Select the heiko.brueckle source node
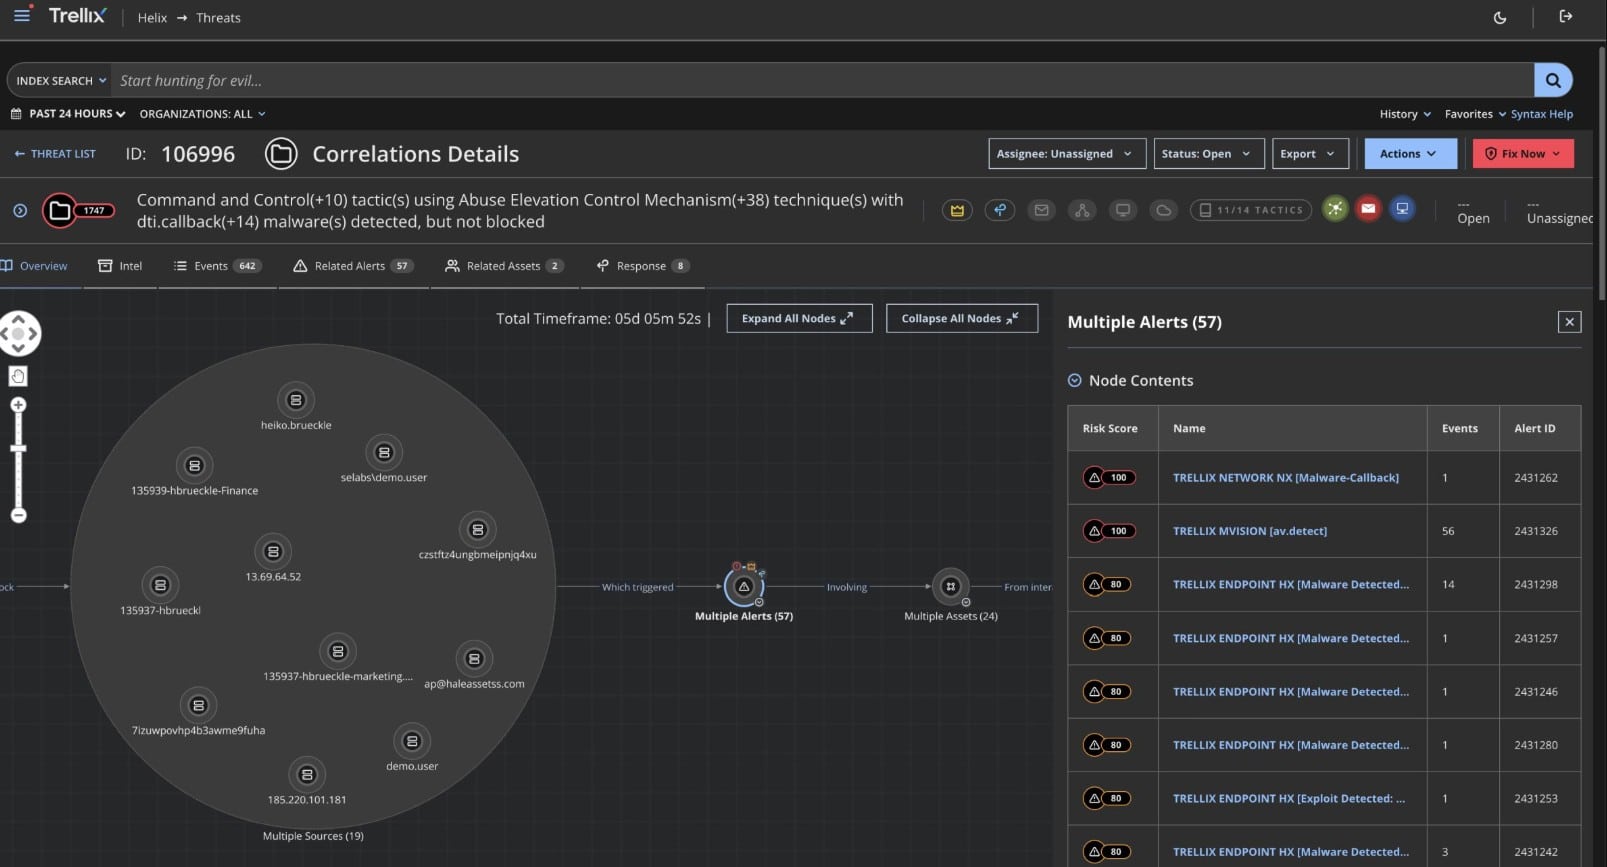The image size is (1607, 867). coord(296,401)
